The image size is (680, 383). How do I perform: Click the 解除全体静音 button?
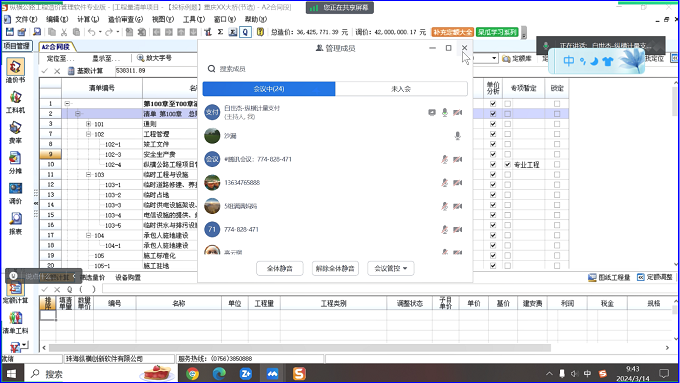[335, 268]
